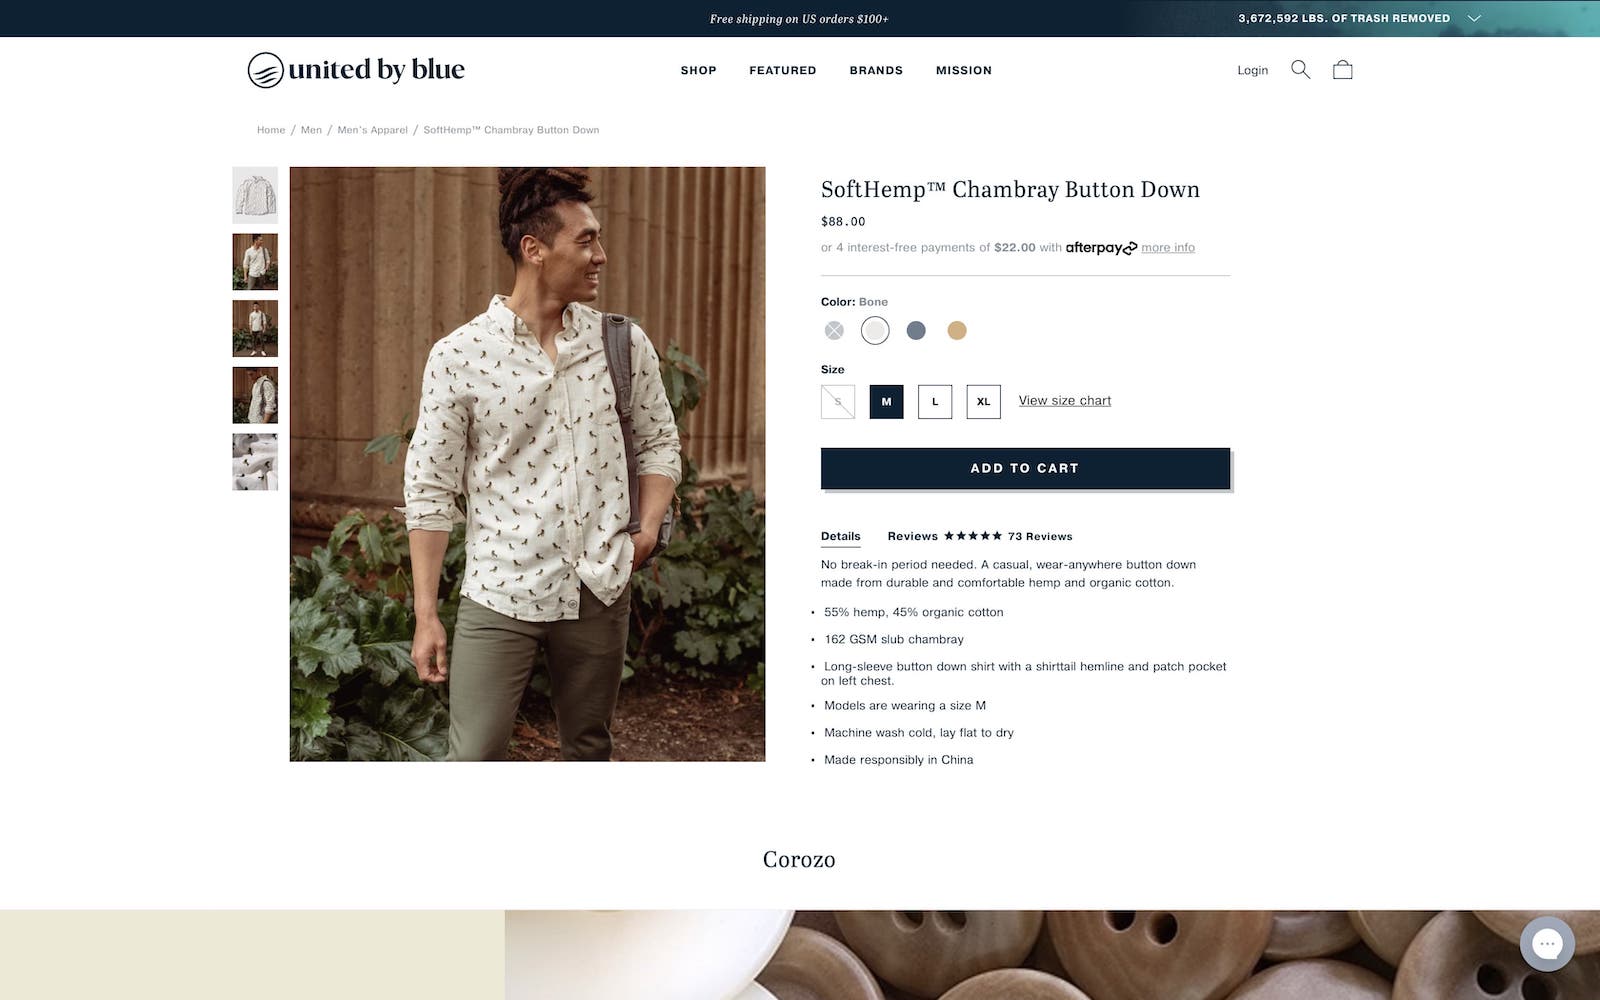Click the five-star review rating

[x=972, y=536]
